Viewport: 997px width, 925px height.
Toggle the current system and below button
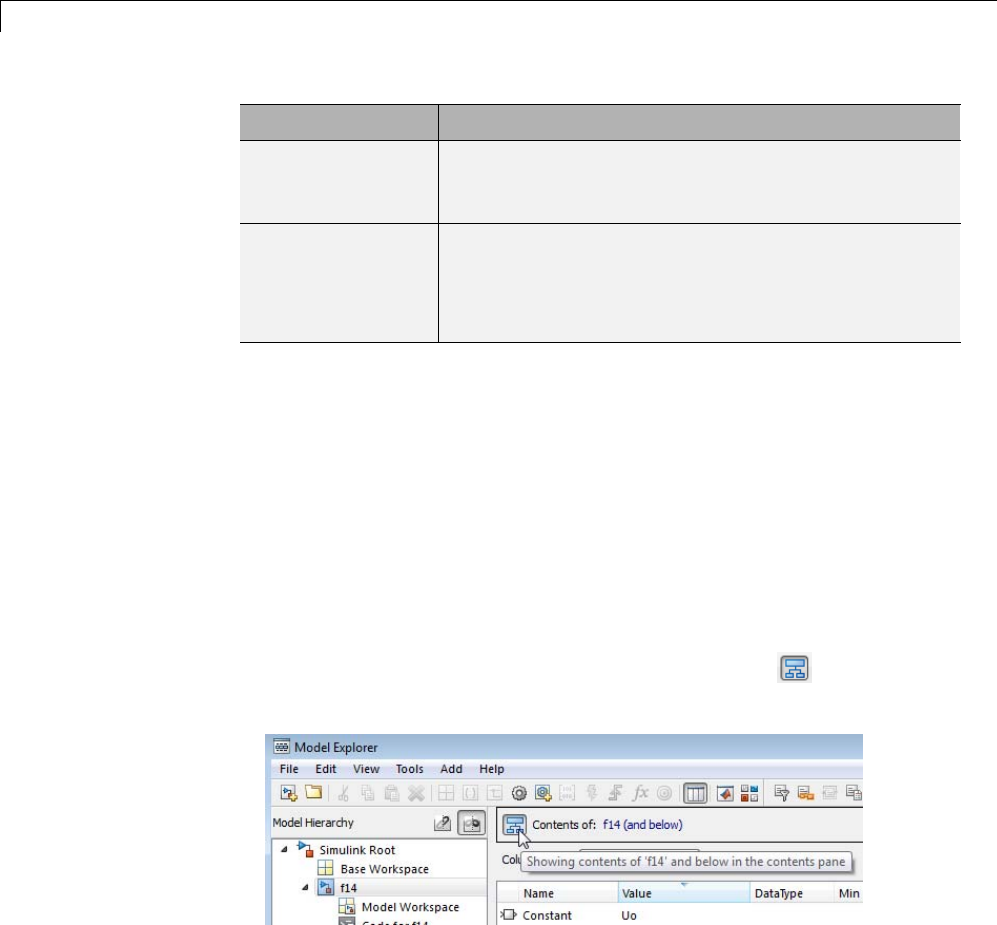tap(514, 825)
